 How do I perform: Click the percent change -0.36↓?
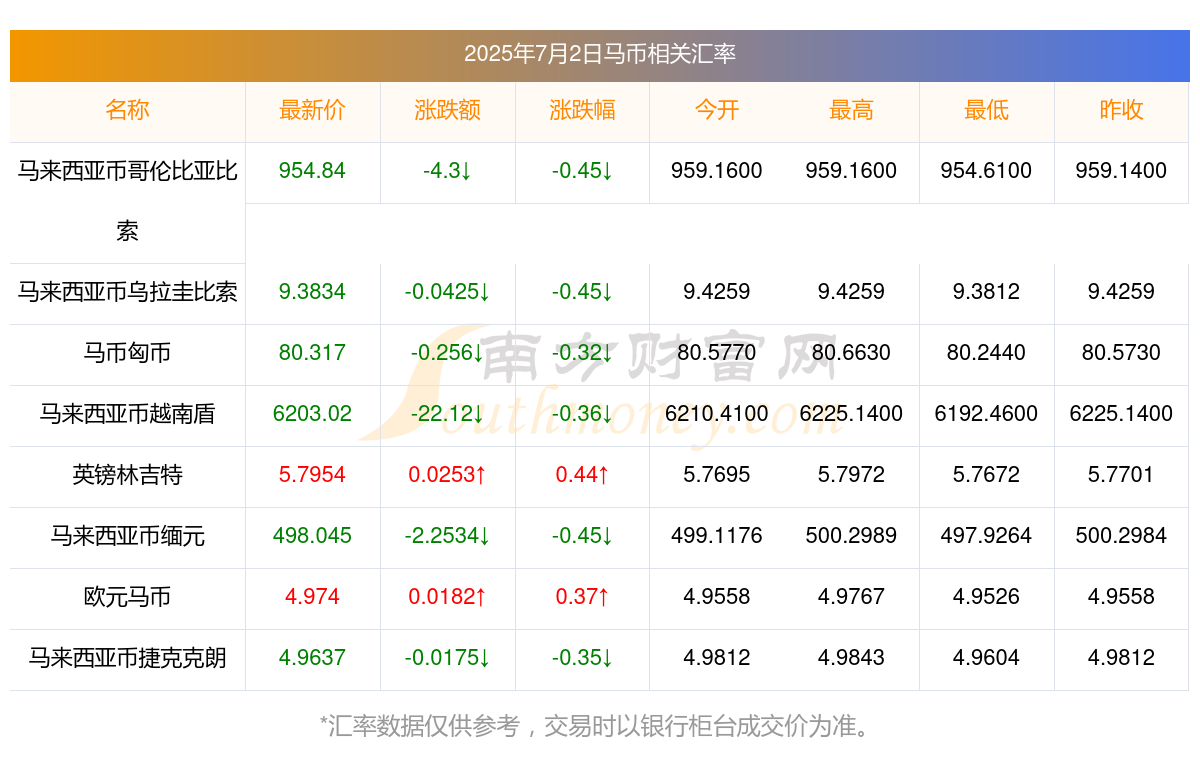pyautogui.click(x=582, y=414)
